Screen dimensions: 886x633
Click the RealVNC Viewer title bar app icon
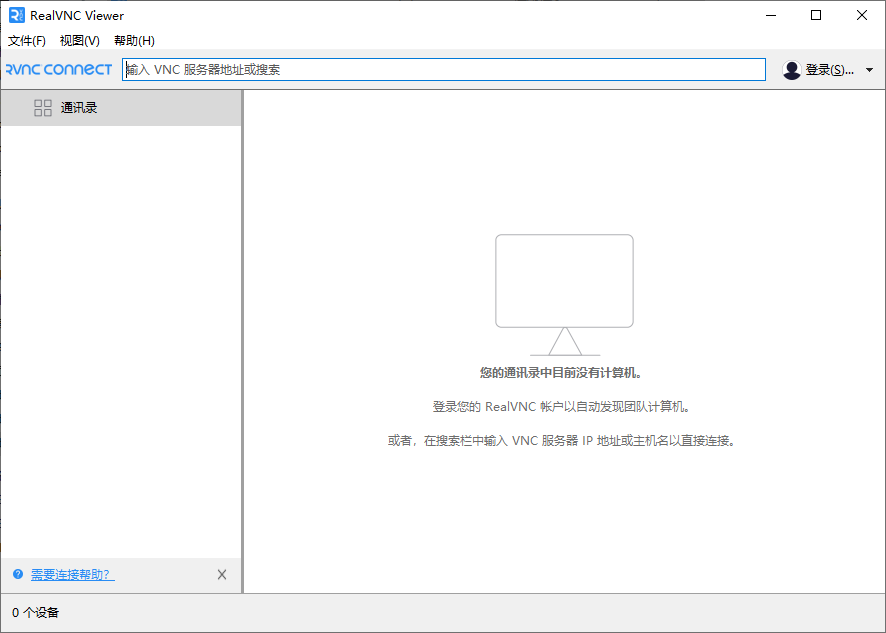click(x=17, y=15)
